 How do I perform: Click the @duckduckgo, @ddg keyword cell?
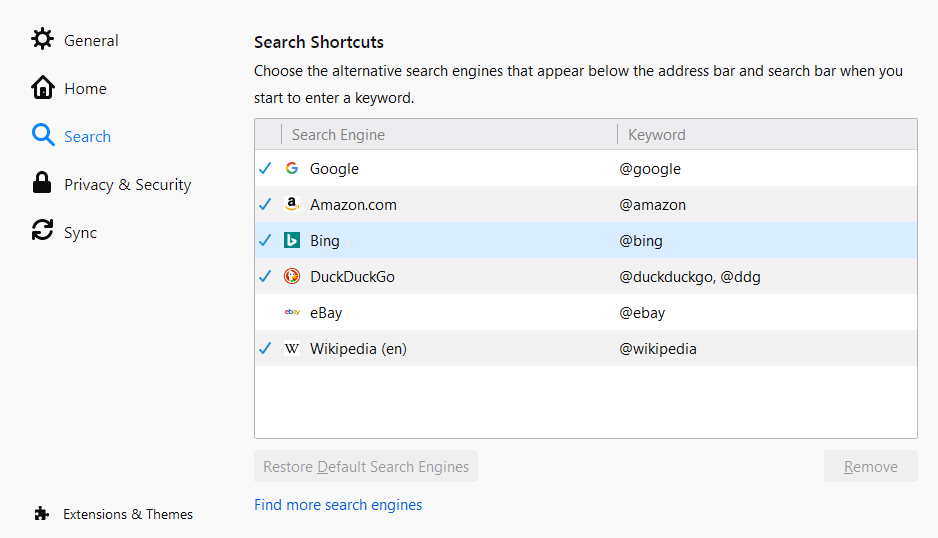pyautogui.click(x=690, y=276)
